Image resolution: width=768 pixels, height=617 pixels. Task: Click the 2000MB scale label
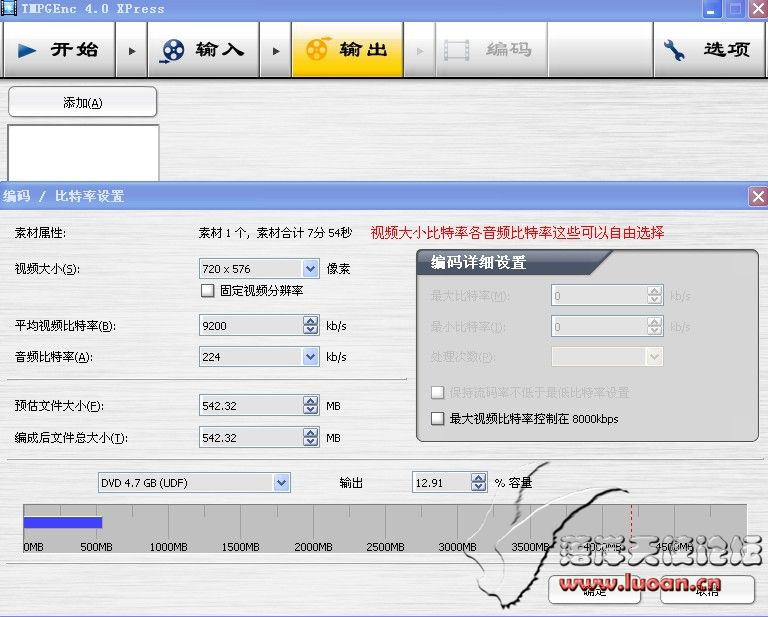pos(313,546)
